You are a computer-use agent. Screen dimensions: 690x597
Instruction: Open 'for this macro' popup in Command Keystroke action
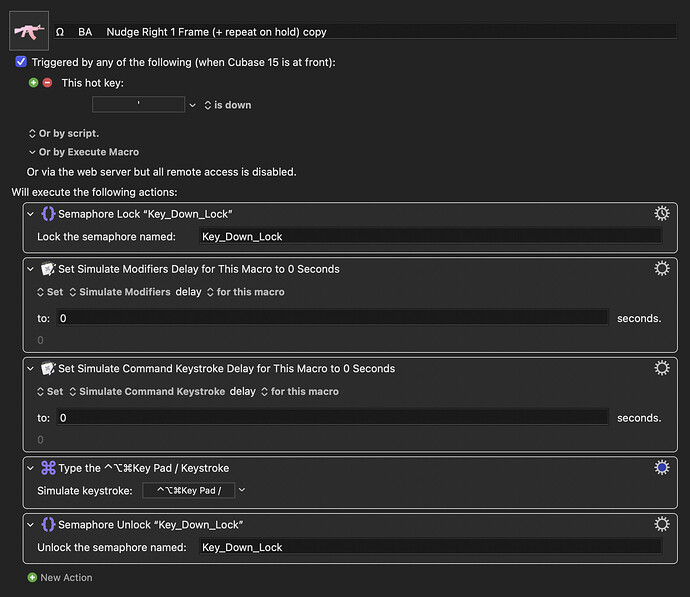(300, 392)
